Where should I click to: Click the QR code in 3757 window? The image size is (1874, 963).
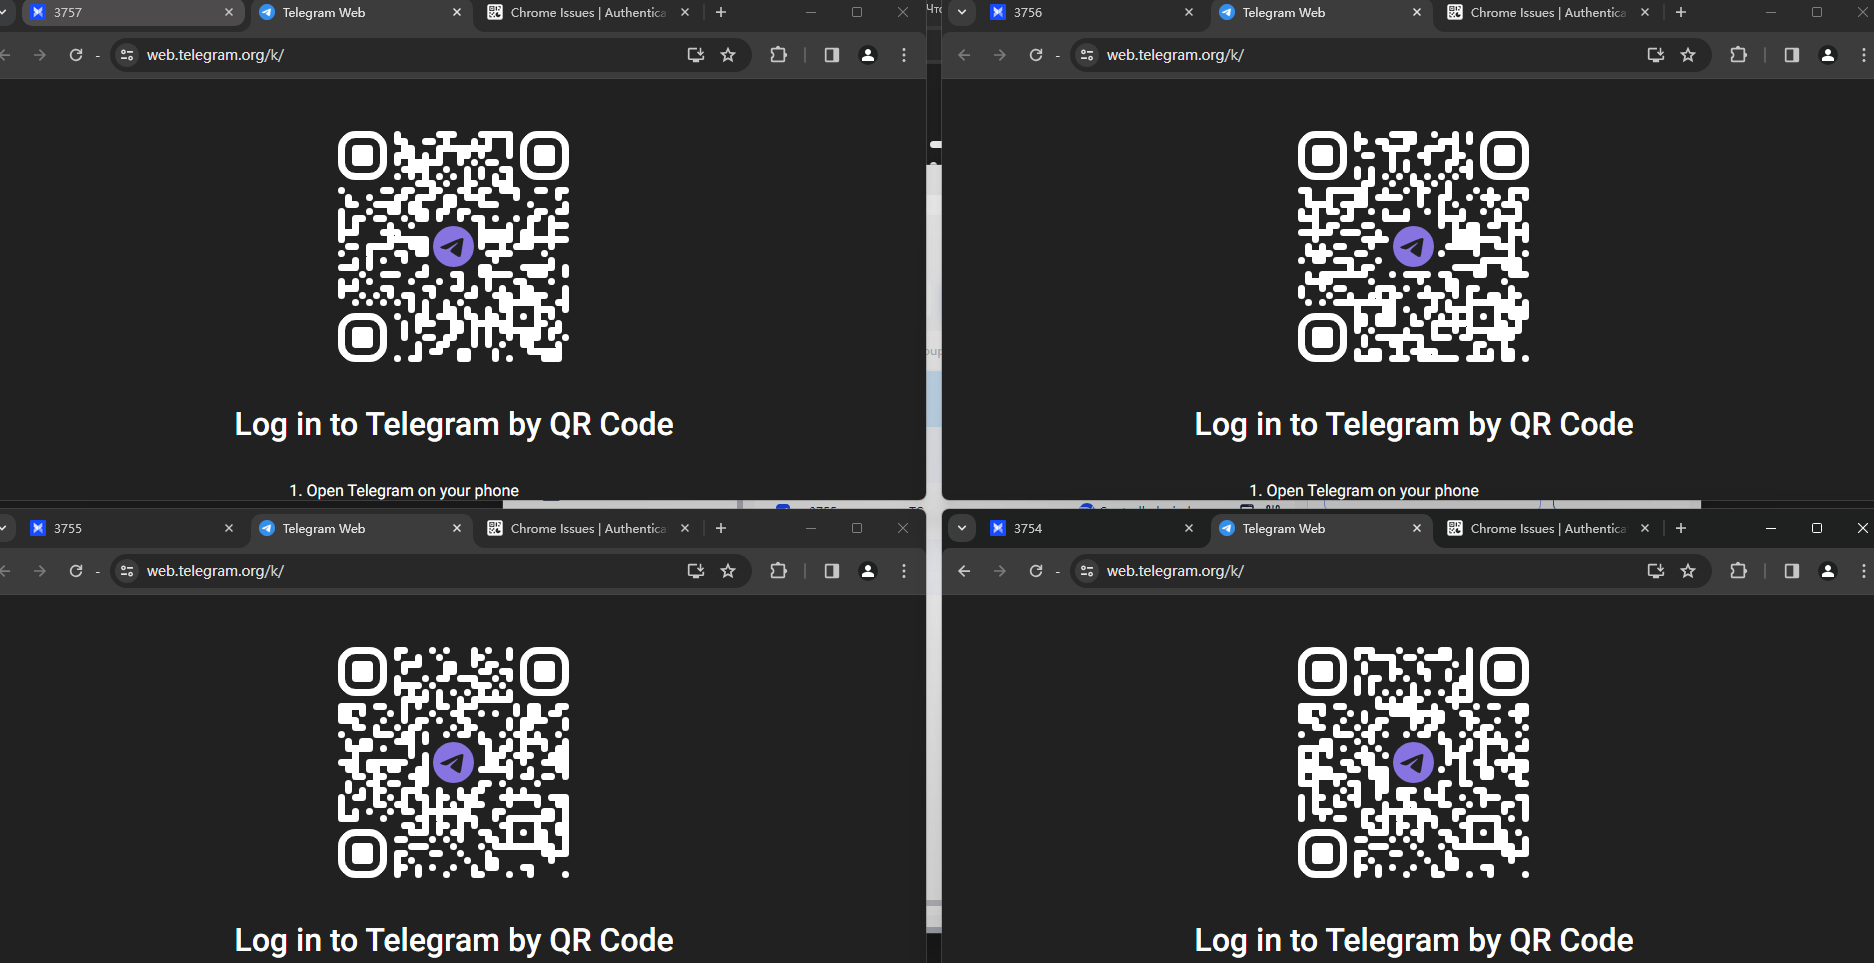(x=454, y=246)
